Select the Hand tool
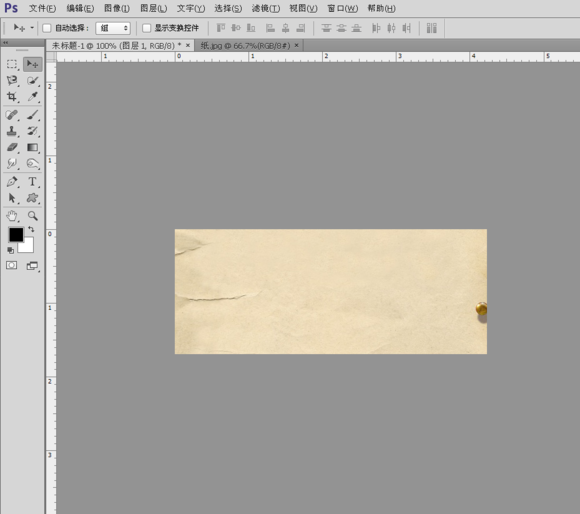This screenshot has height=514, width=580. tap(12, 216)
